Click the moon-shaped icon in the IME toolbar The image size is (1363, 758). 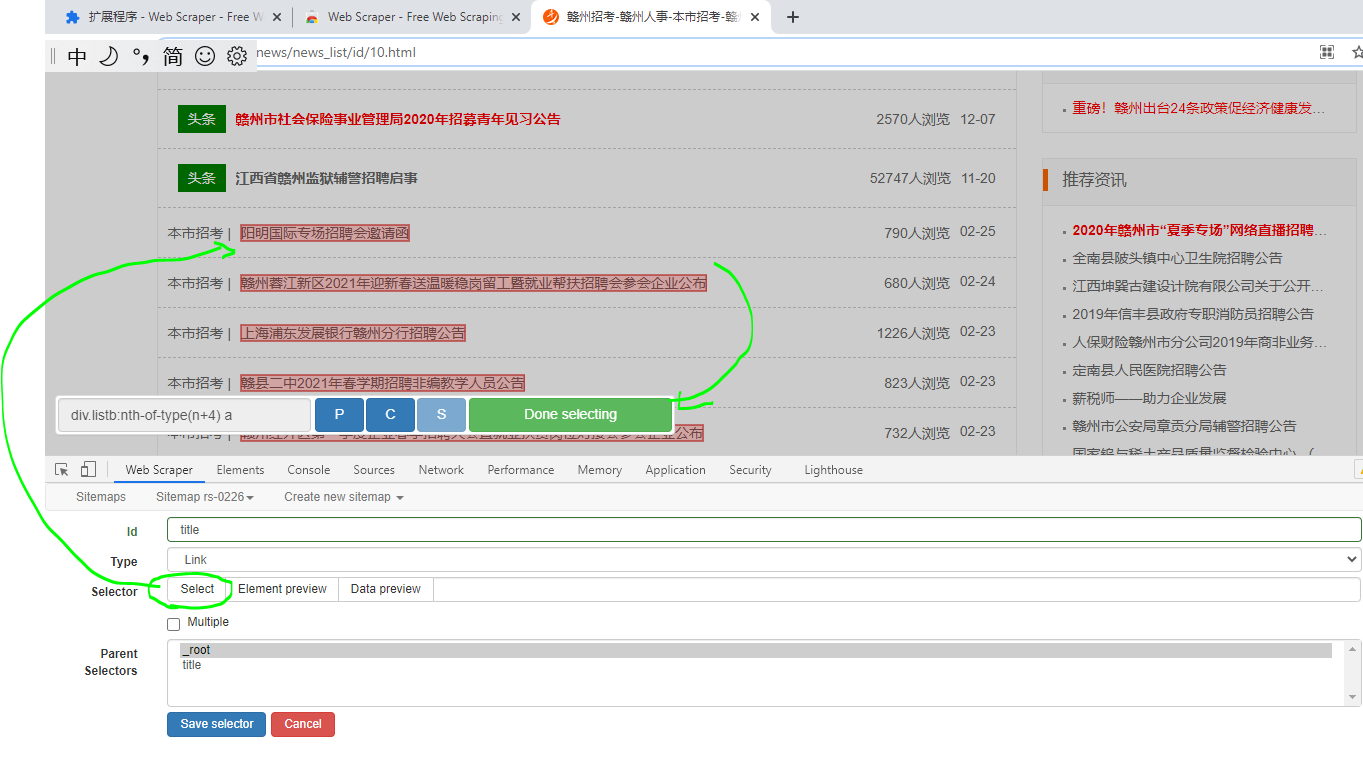point(108,56)
